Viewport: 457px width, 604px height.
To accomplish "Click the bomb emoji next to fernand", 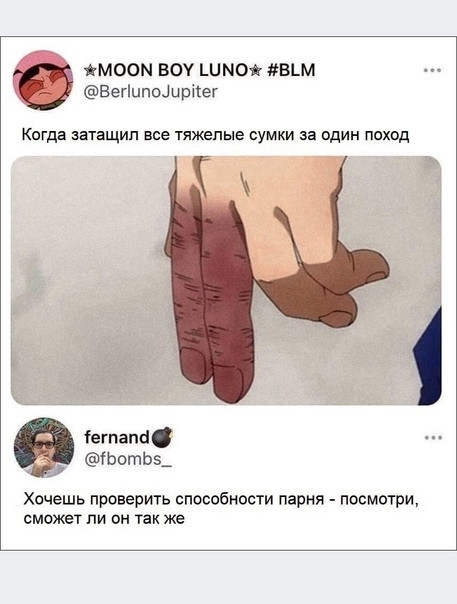I will (x=162, y=438).
